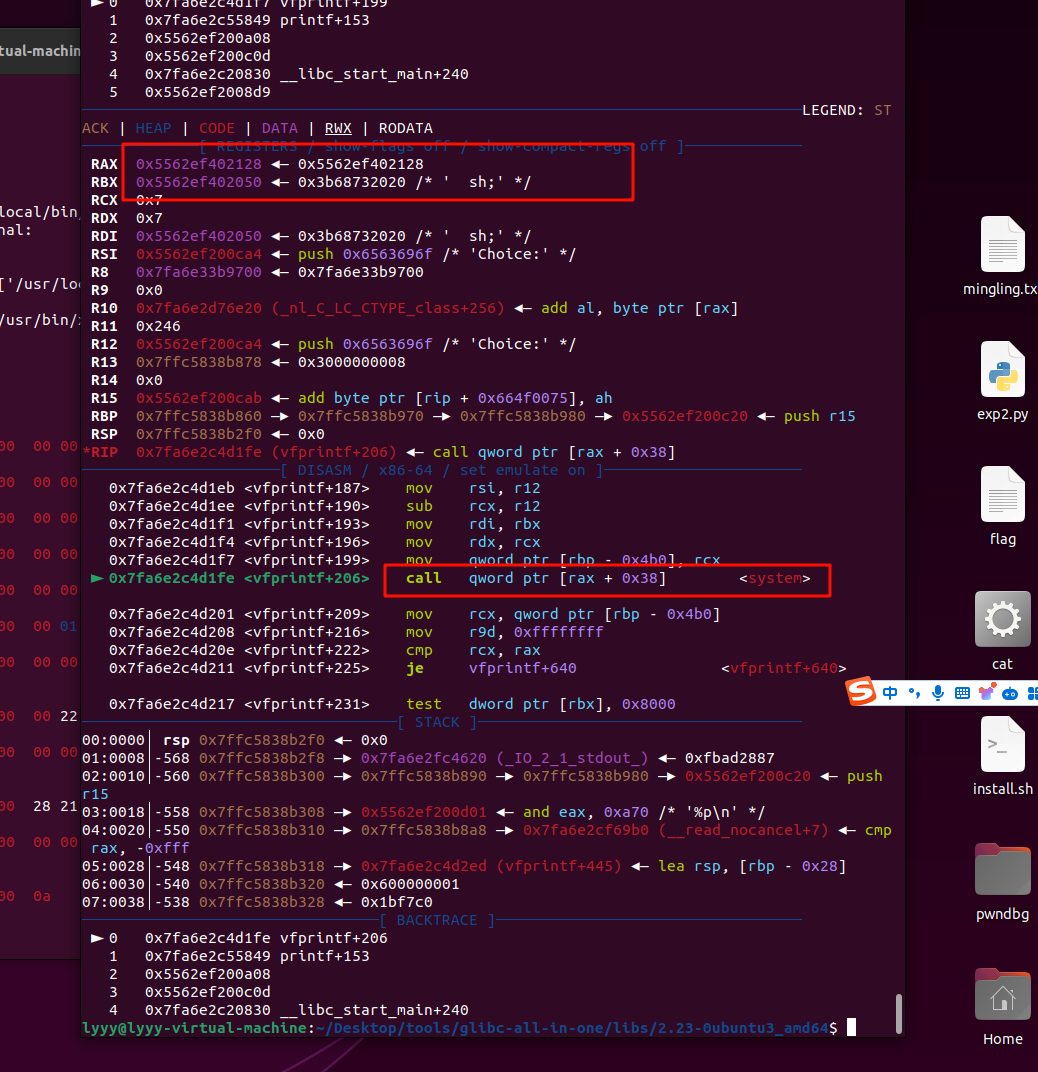
Task: Click the RDI register address value
Action: [x=198, y=236]
